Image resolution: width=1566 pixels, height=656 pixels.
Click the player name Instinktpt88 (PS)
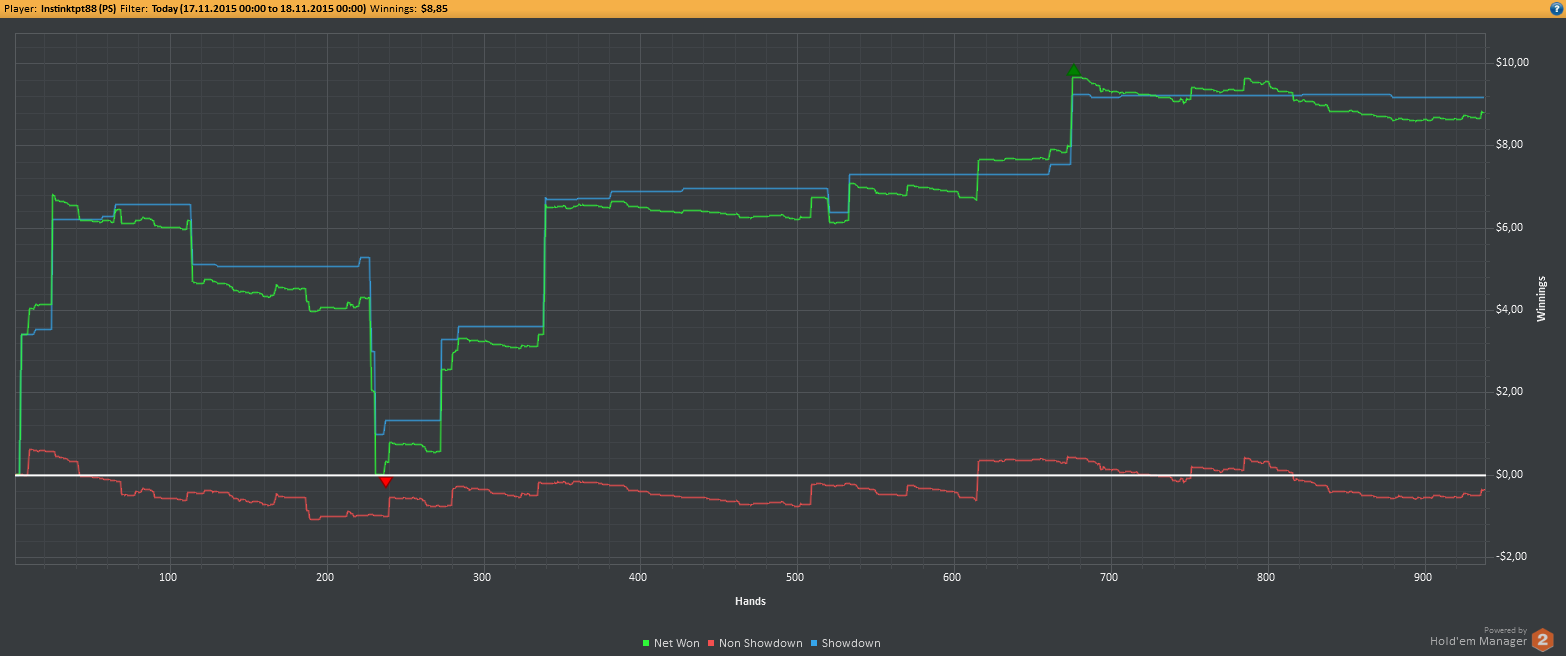[78, 7]
